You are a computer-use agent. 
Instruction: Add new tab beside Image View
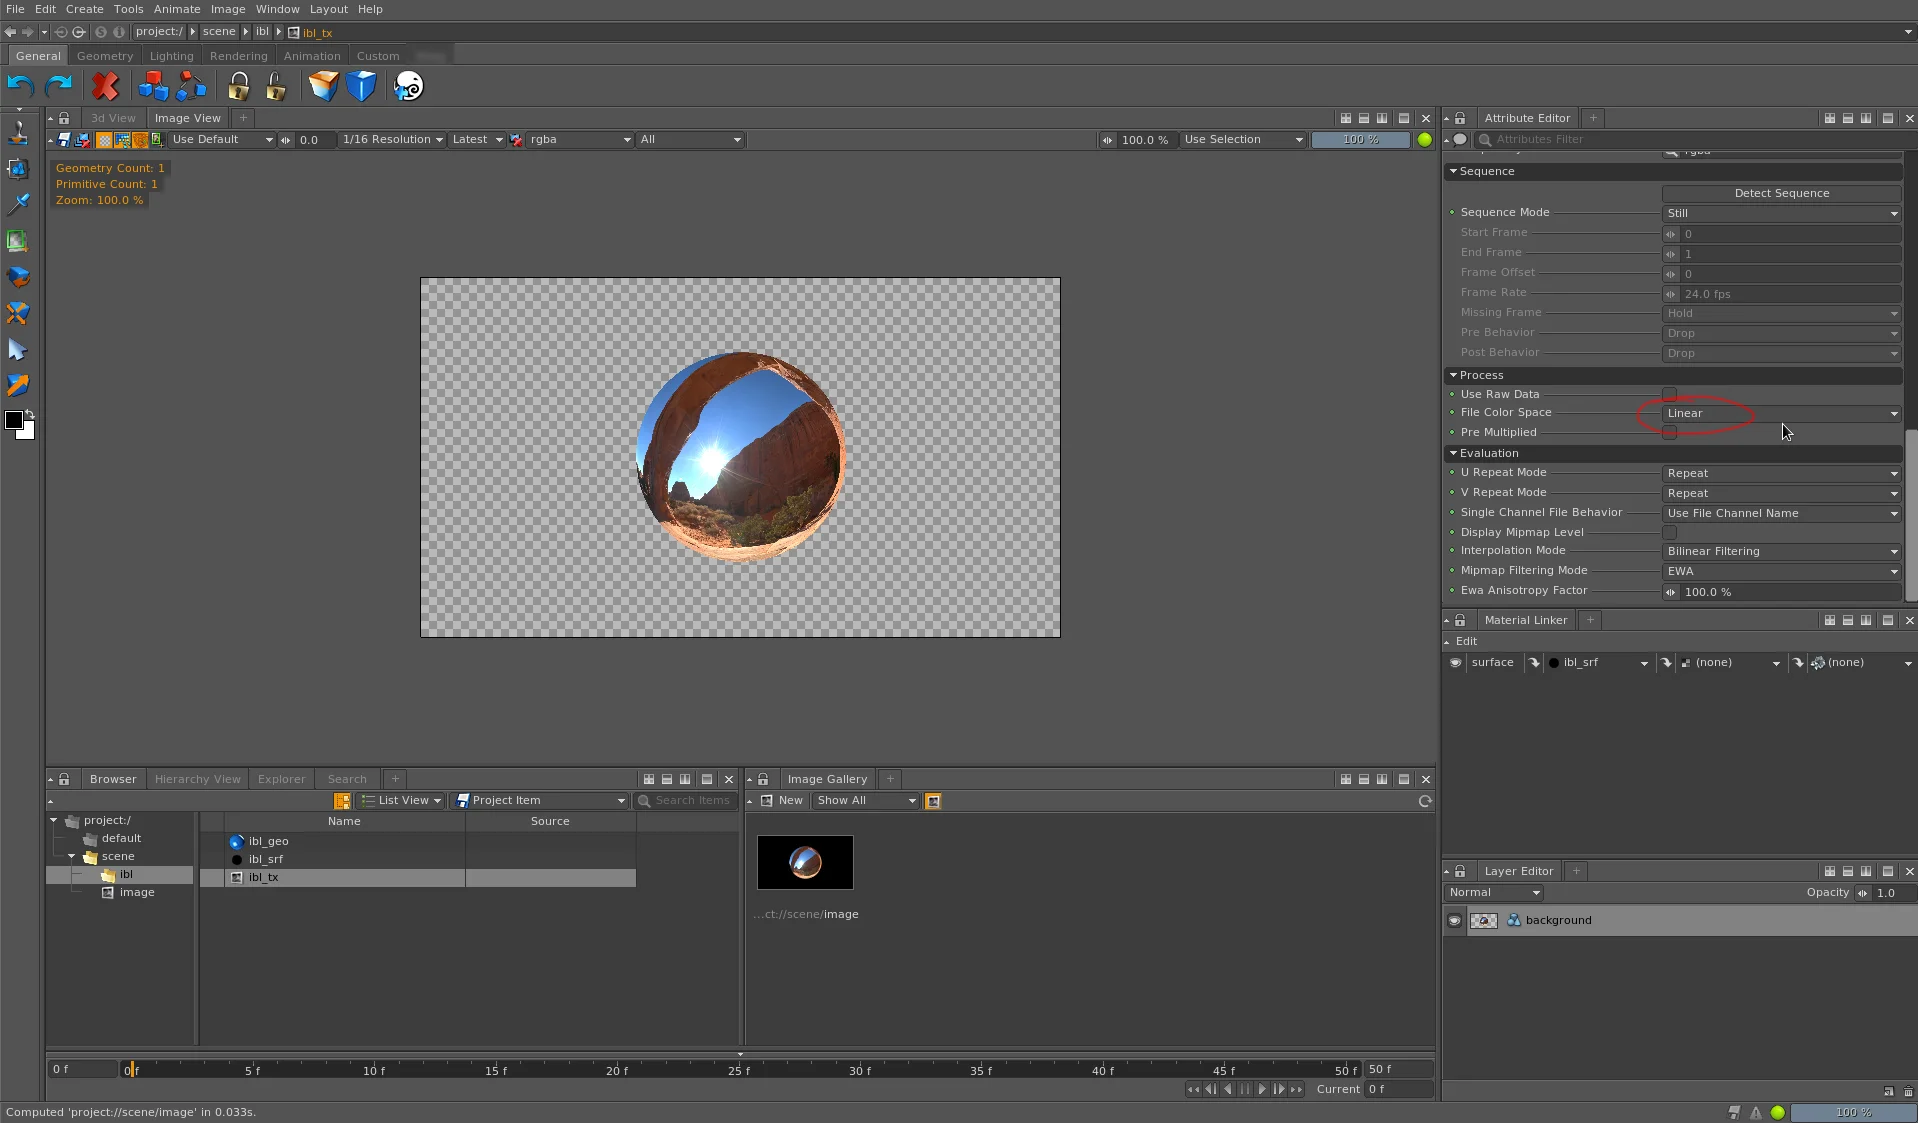tap(243, 118)
